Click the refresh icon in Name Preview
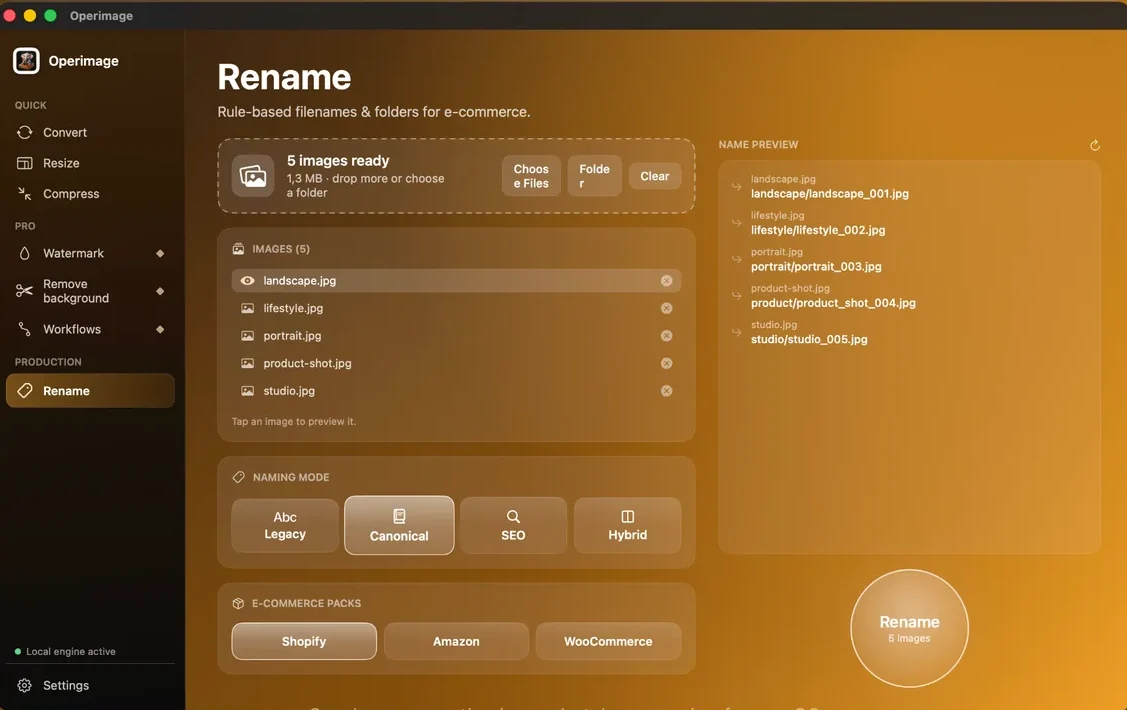The height and width of the screenshot is (710, 1127). pos(1095,145)
